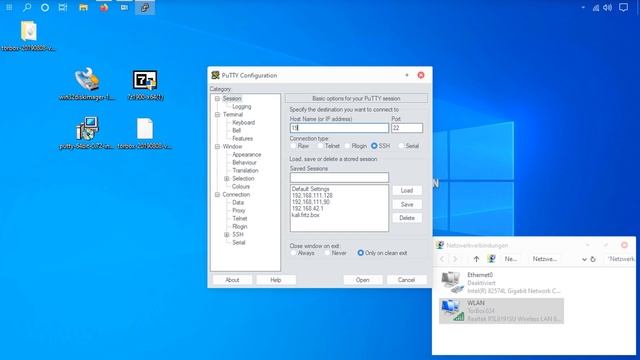
Task: Open Cortana circle icon in taskbar
Action: tap(45, 7)
